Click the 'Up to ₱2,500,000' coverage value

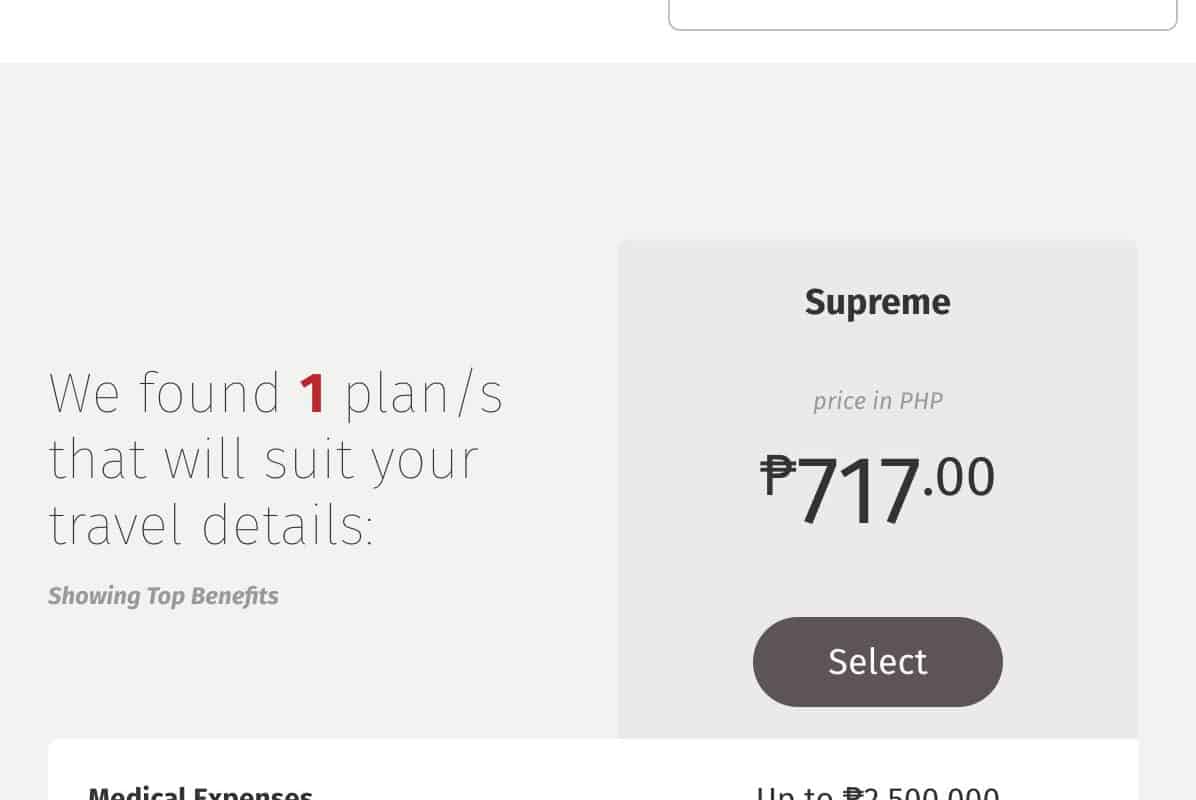(x=878, y=794)
